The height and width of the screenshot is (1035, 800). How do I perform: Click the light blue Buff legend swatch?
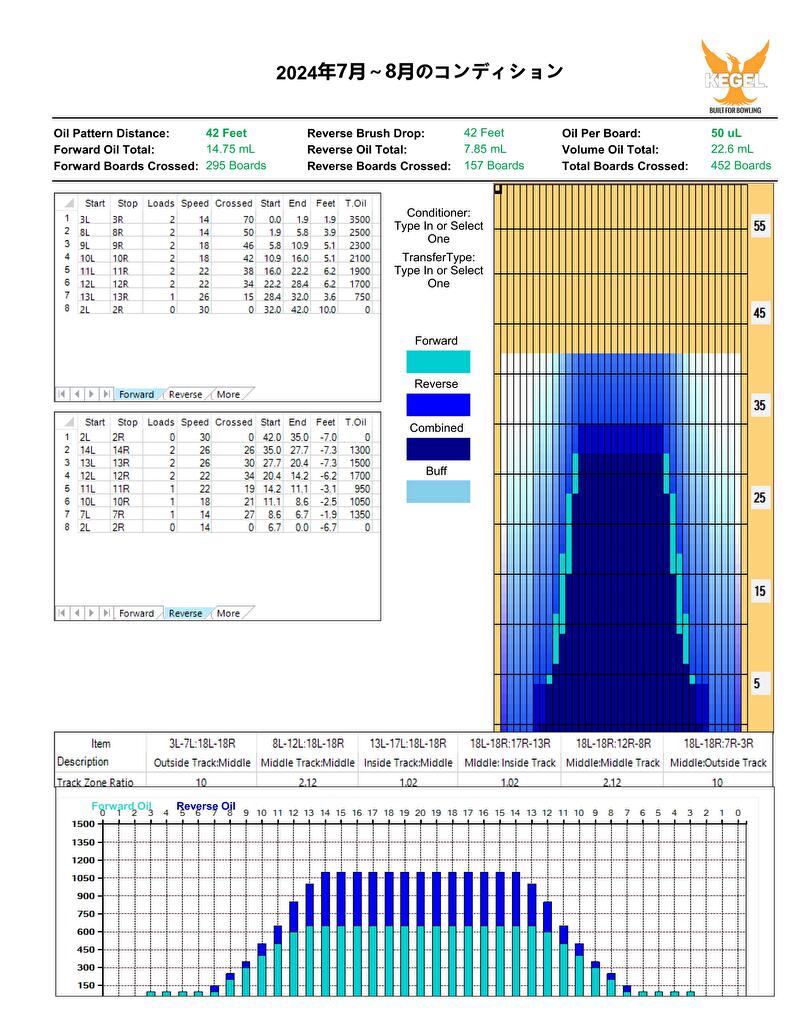(438, 492)
